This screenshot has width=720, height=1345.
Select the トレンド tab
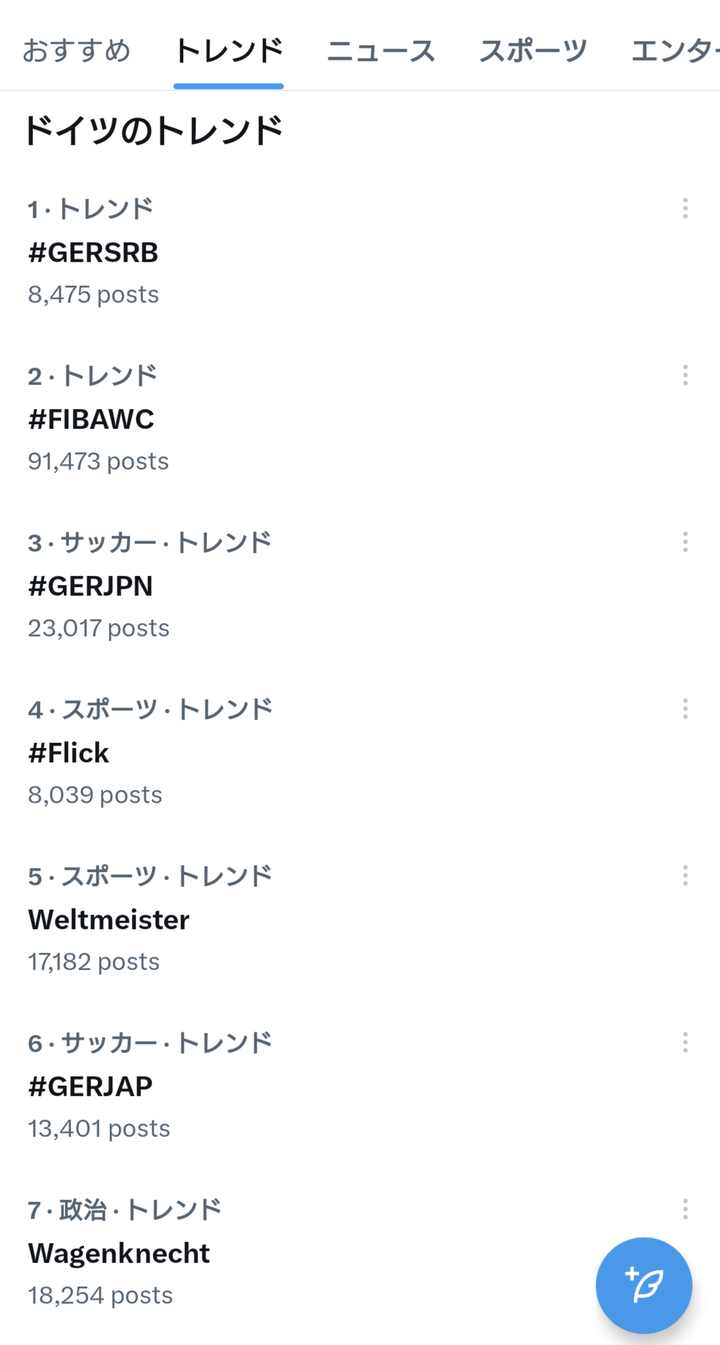(228, 50)
